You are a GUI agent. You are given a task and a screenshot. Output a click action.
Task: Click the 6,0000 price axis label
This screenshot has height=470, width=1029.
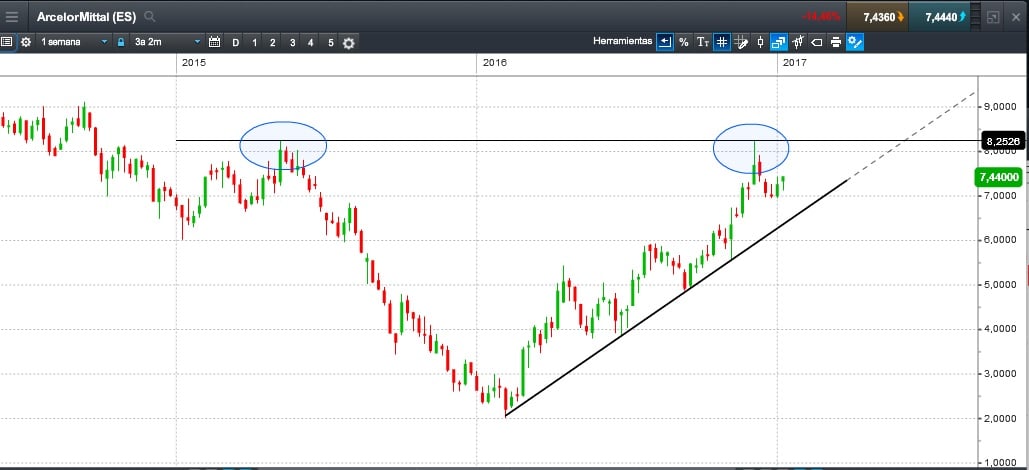coord(1001,240)
